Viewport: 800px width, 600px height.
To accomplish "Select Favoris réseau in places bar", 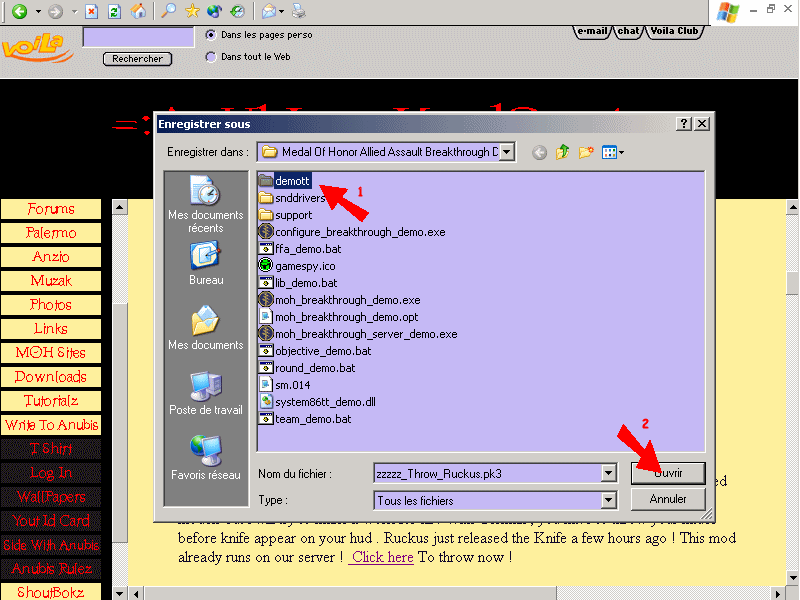I will (206, 458).
